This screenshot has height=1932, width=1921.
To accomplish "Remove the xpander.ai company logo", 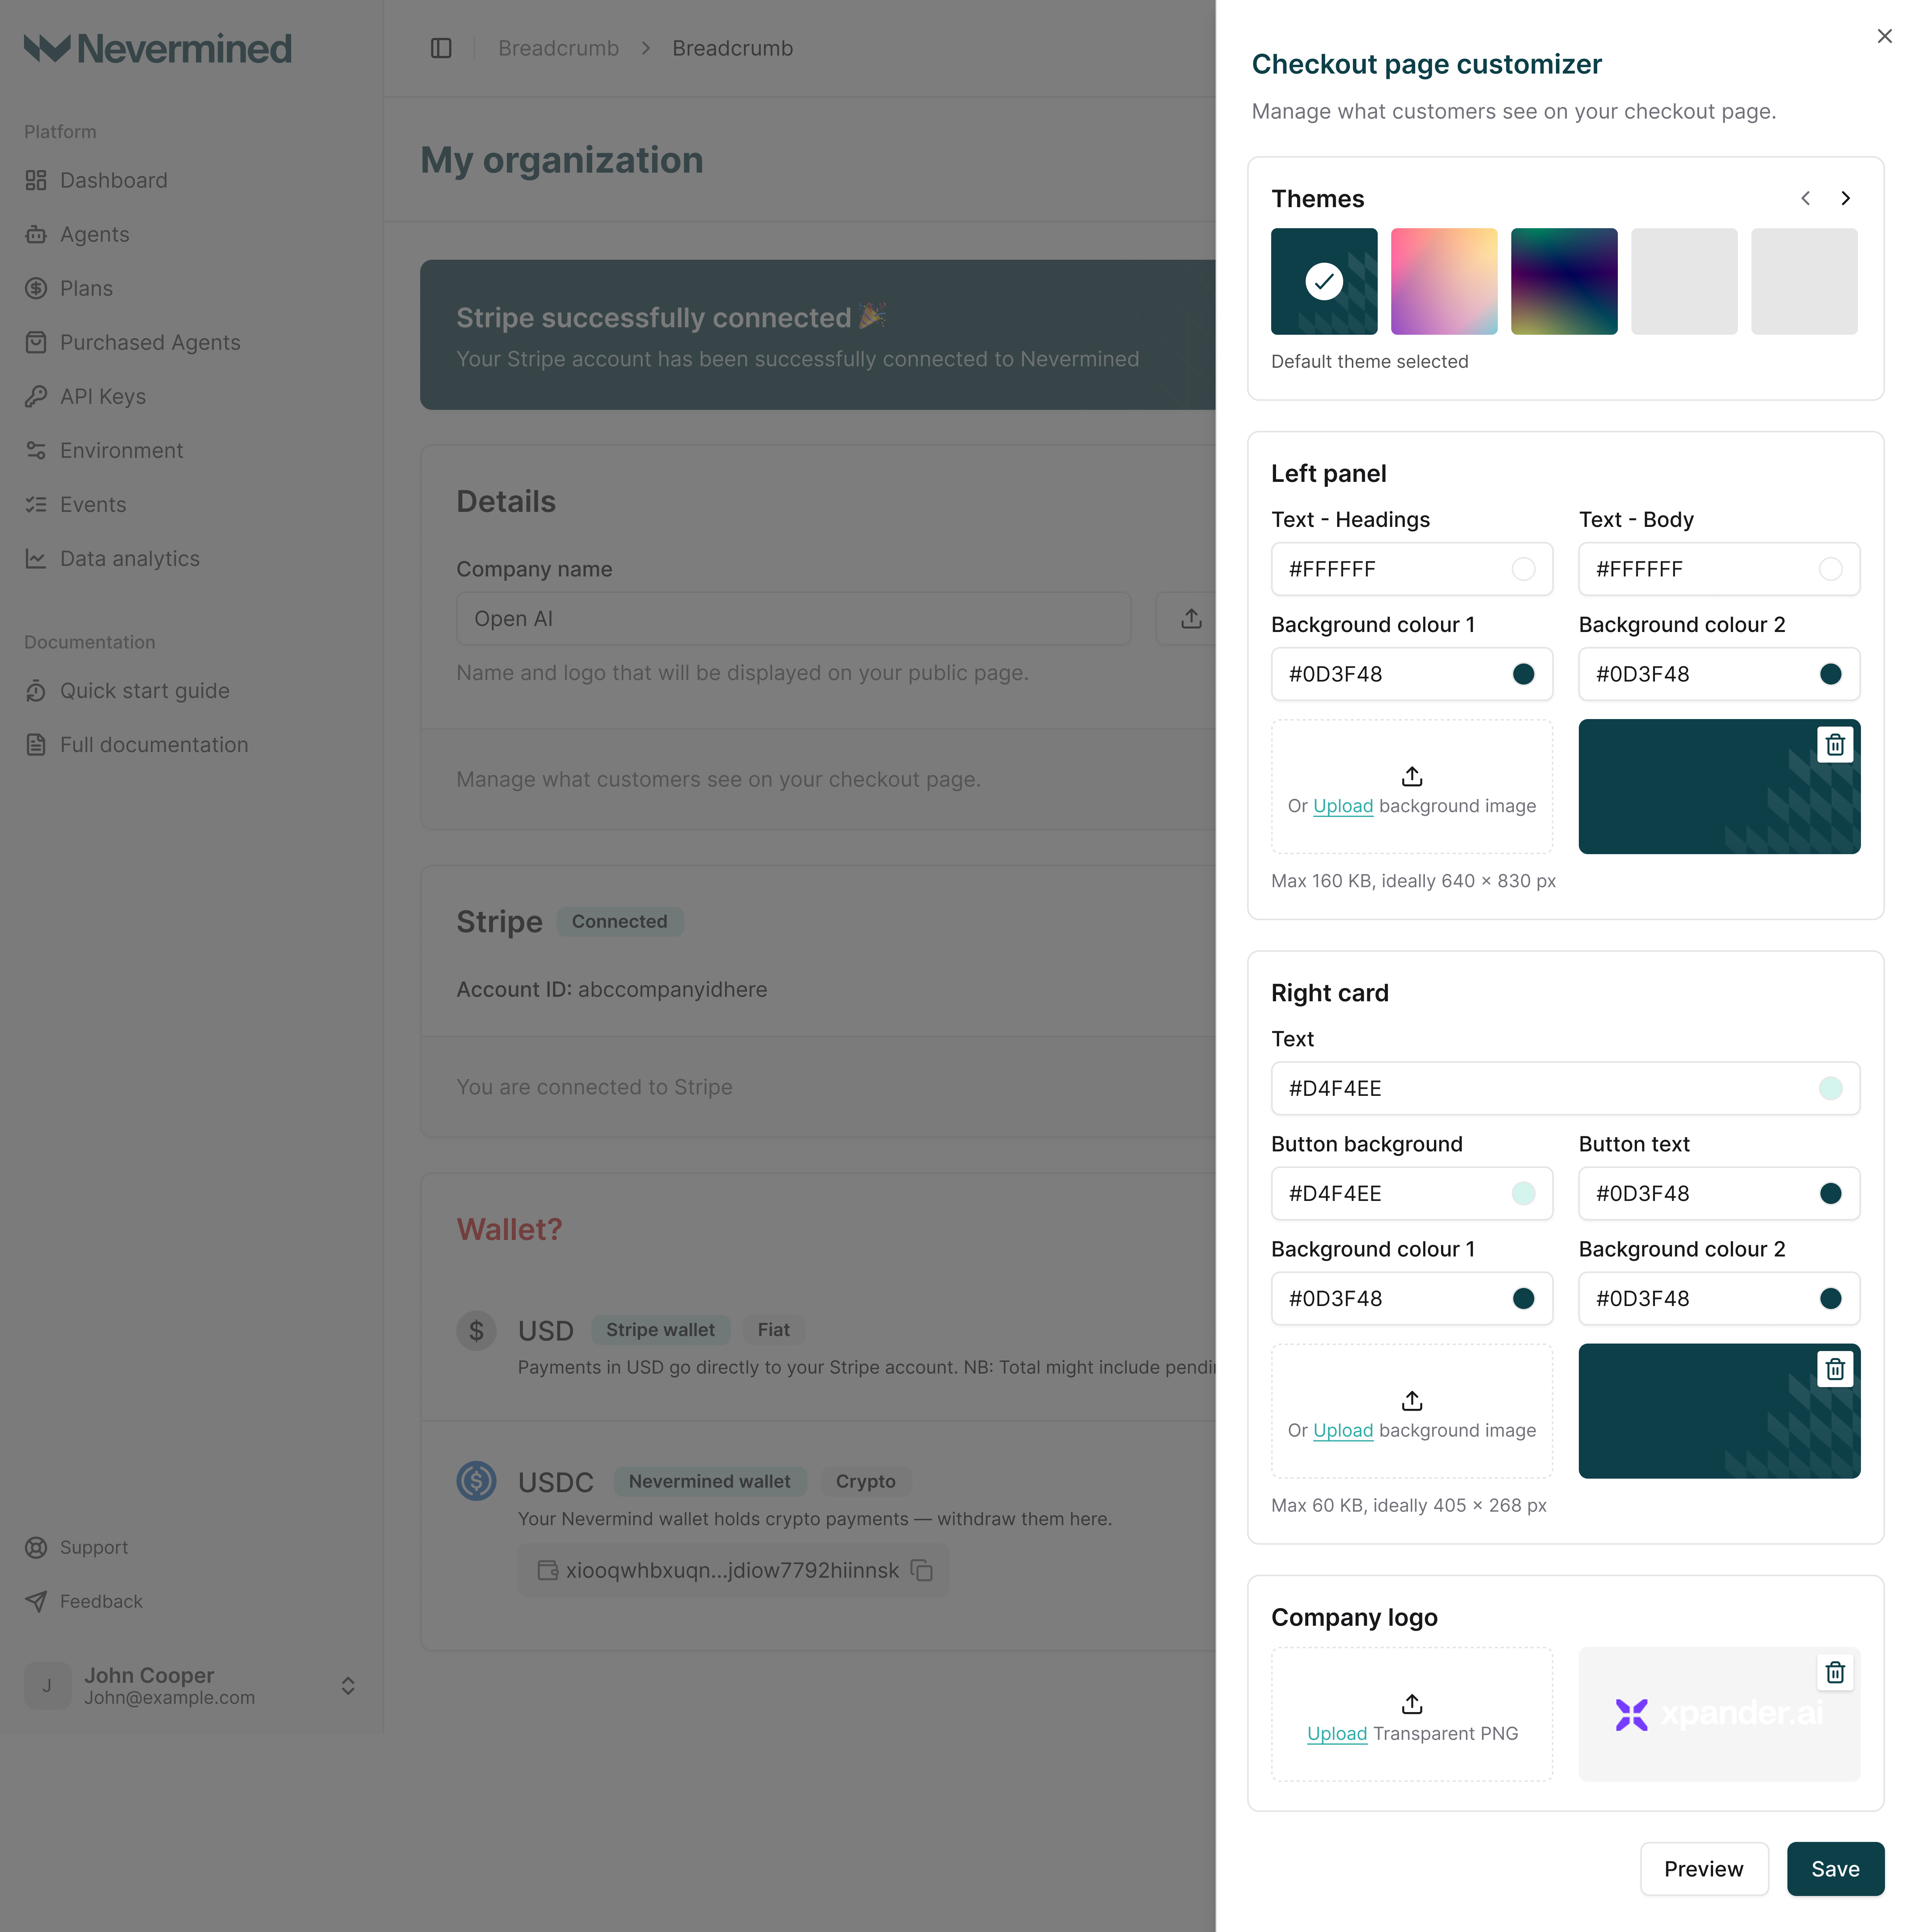I will click(1835, 1672).
